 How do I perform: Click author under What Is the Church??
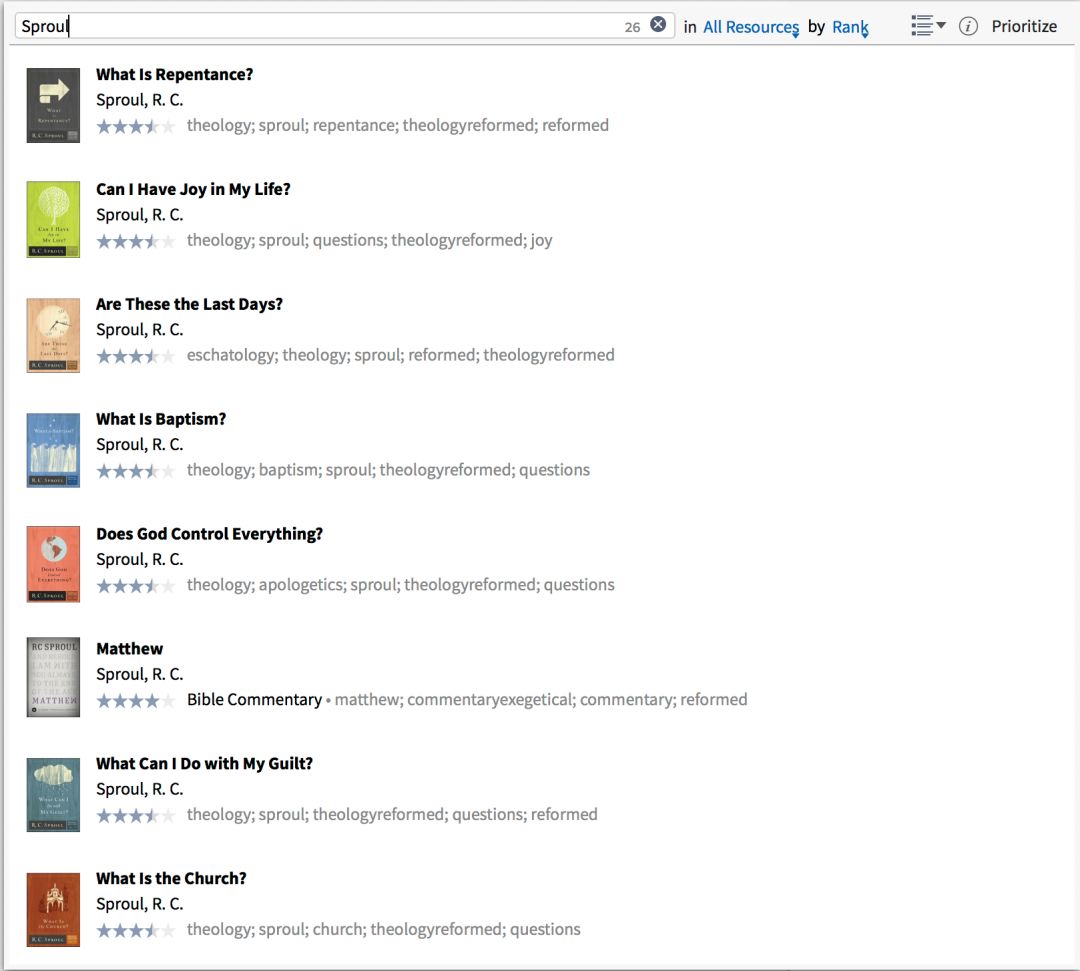[x=140, y=904]
